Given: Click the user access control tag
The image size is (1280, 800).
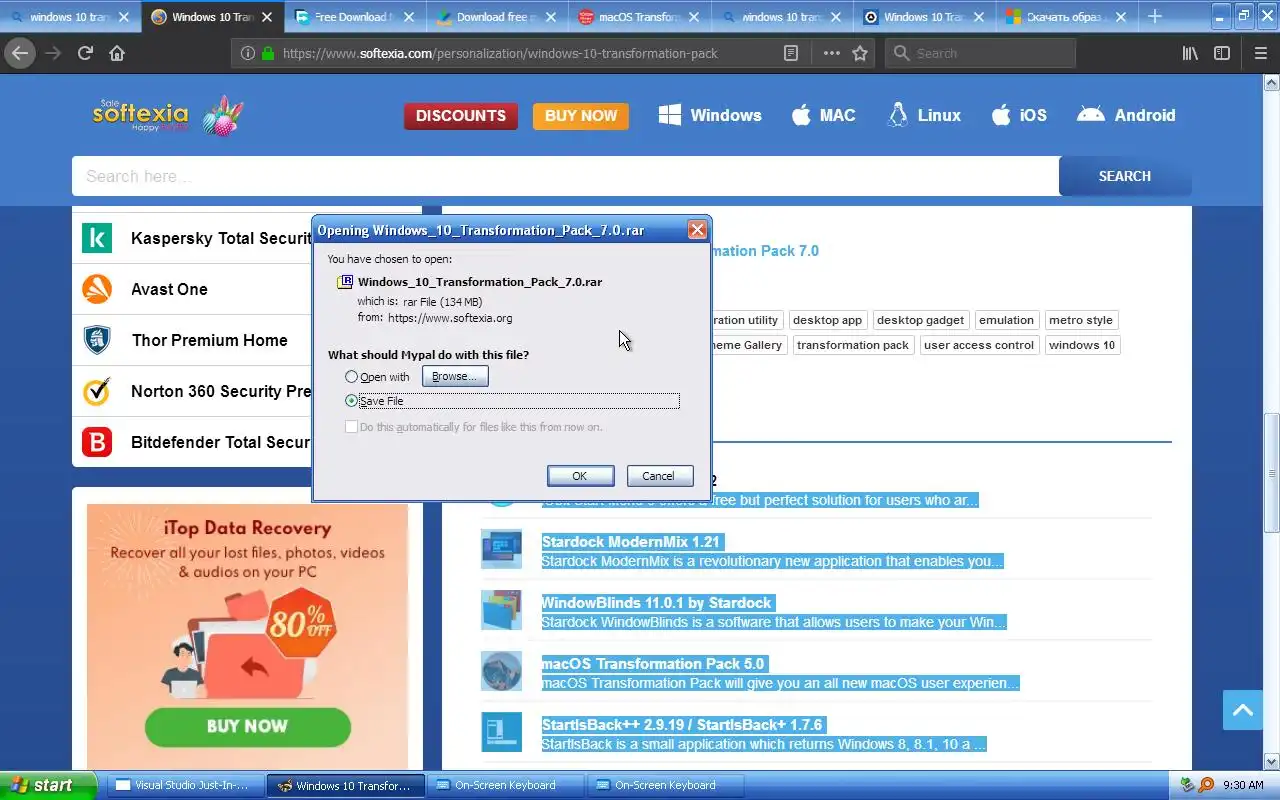Looking at the screenshot, I should [979, 345].
